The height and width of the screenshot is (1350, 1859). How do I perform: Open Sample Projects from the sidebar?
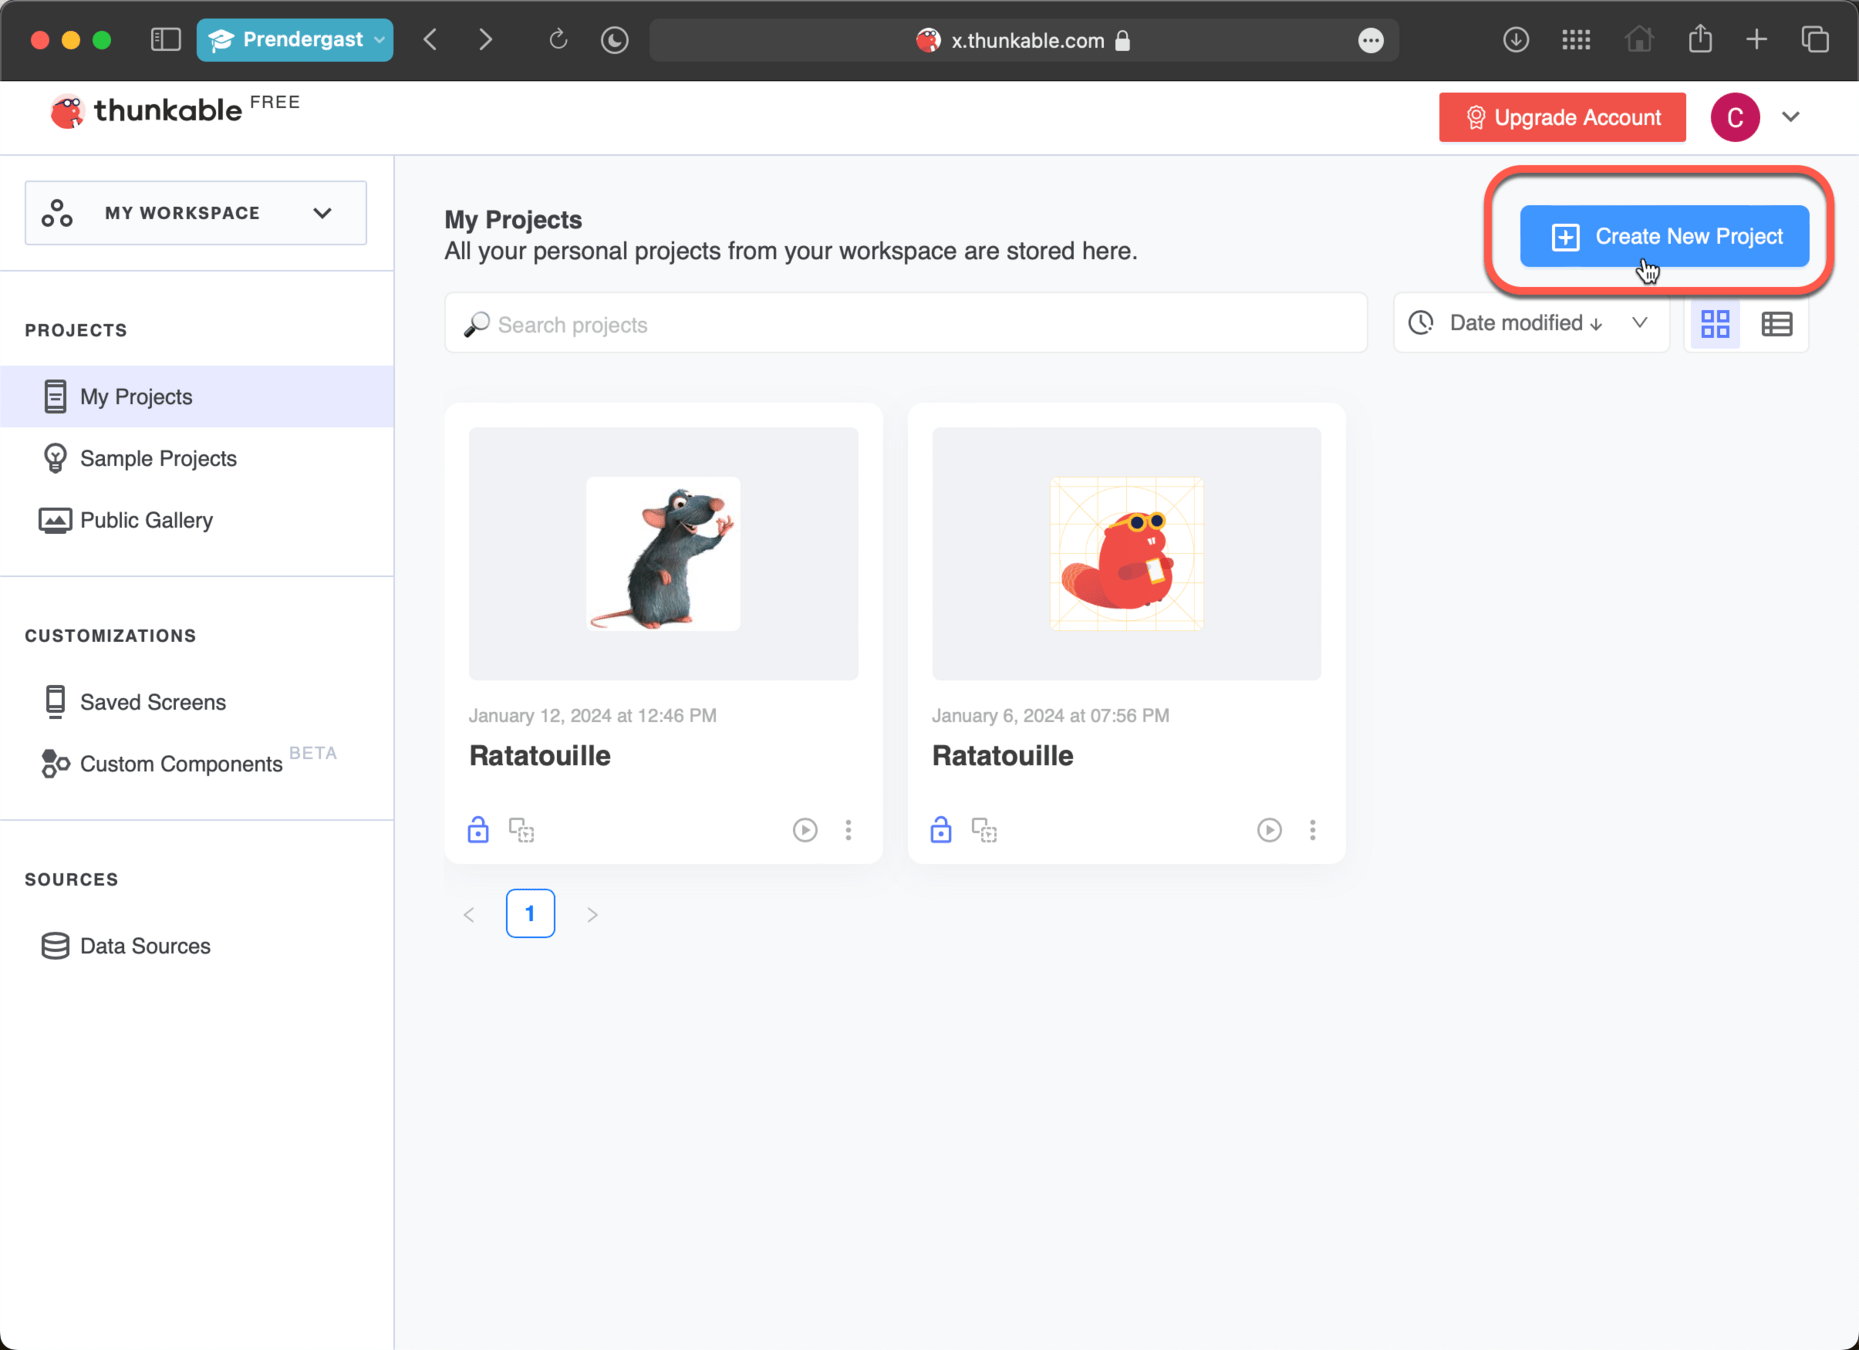click(157, 458)
